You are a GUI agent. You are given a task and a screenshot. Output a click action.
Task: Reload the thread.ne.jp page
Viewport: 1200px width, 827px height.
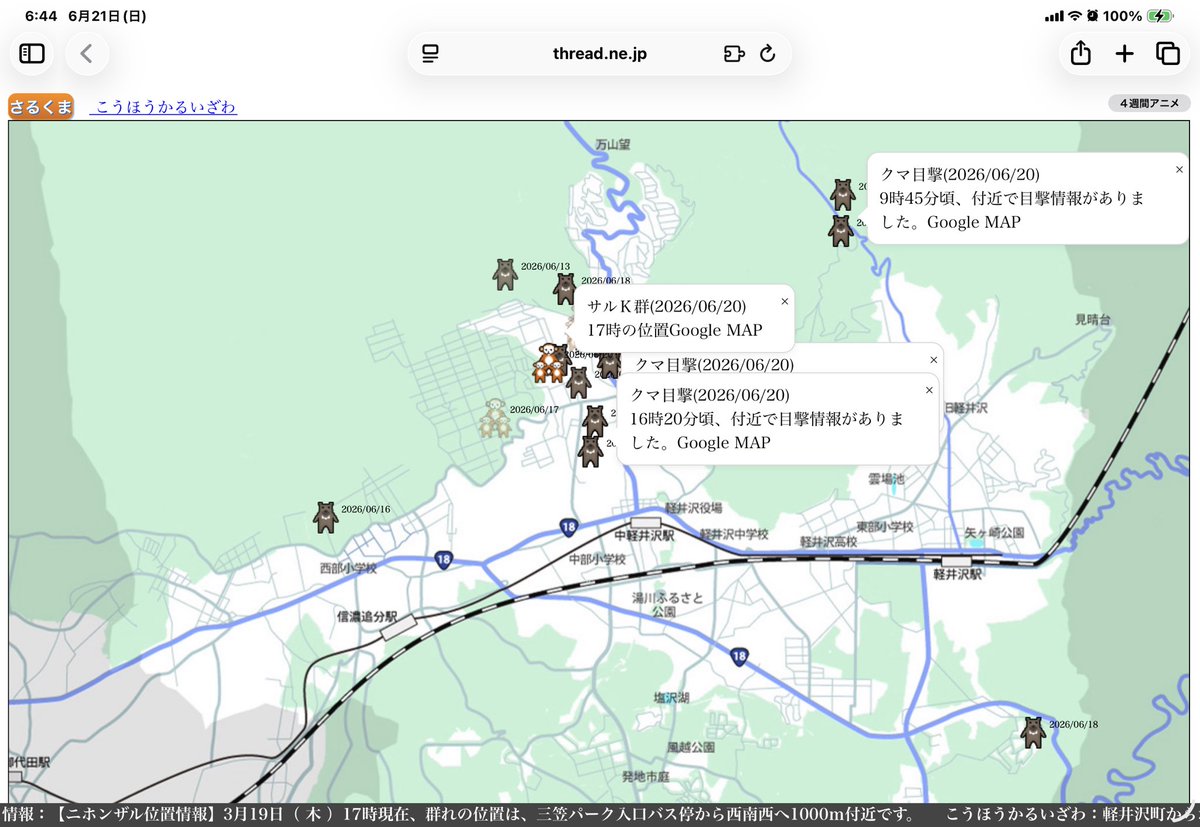tap(768, 54)
